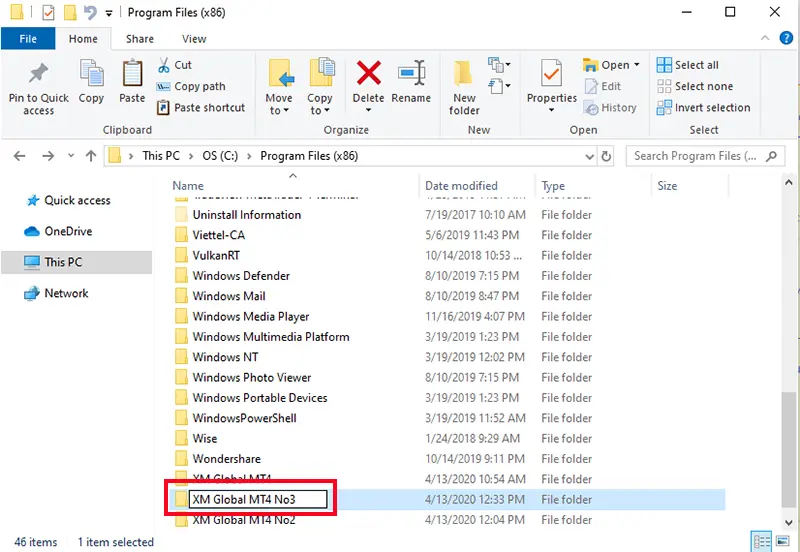Open the File menu tab
The image size is (800, 552).
[x=28, y=39]
